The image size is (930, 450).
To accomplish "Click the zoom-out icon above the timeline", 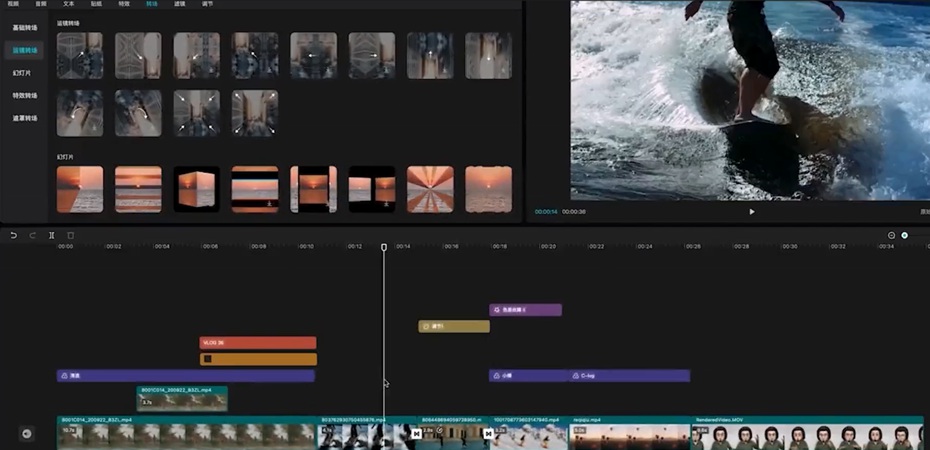I will pyautogui.click(x=891, y=235).
